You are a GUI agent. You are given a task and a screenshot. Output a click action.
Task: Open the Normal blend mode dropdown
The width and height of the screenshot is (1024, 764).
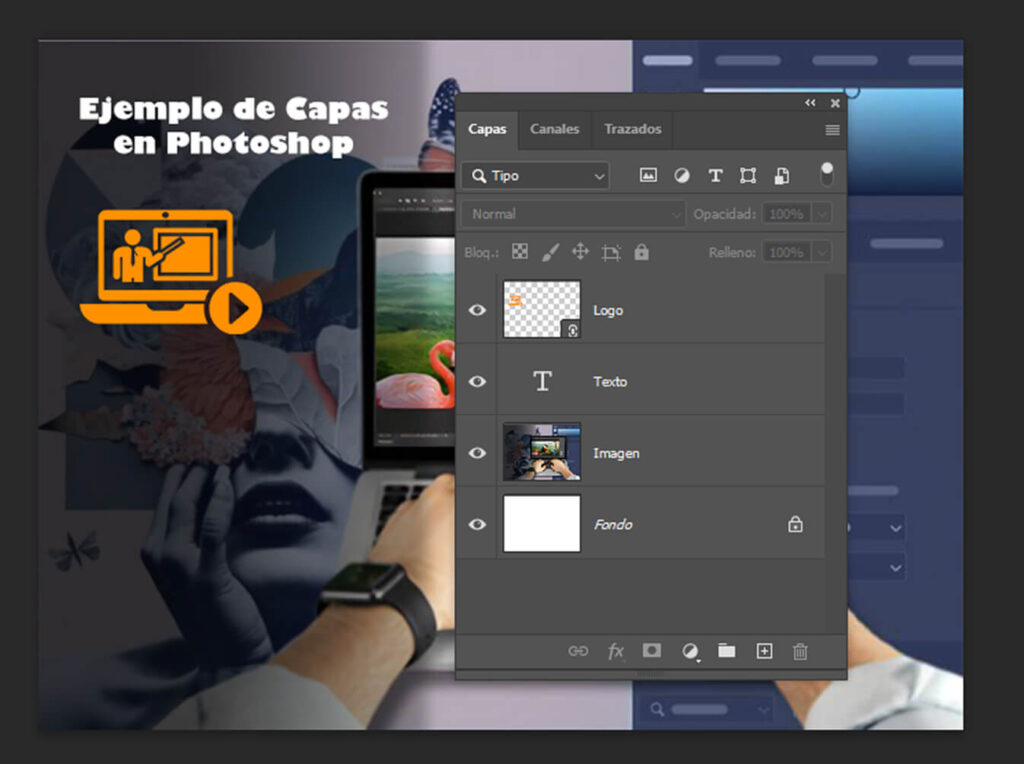pyautogui.click(x=573, y=213)
